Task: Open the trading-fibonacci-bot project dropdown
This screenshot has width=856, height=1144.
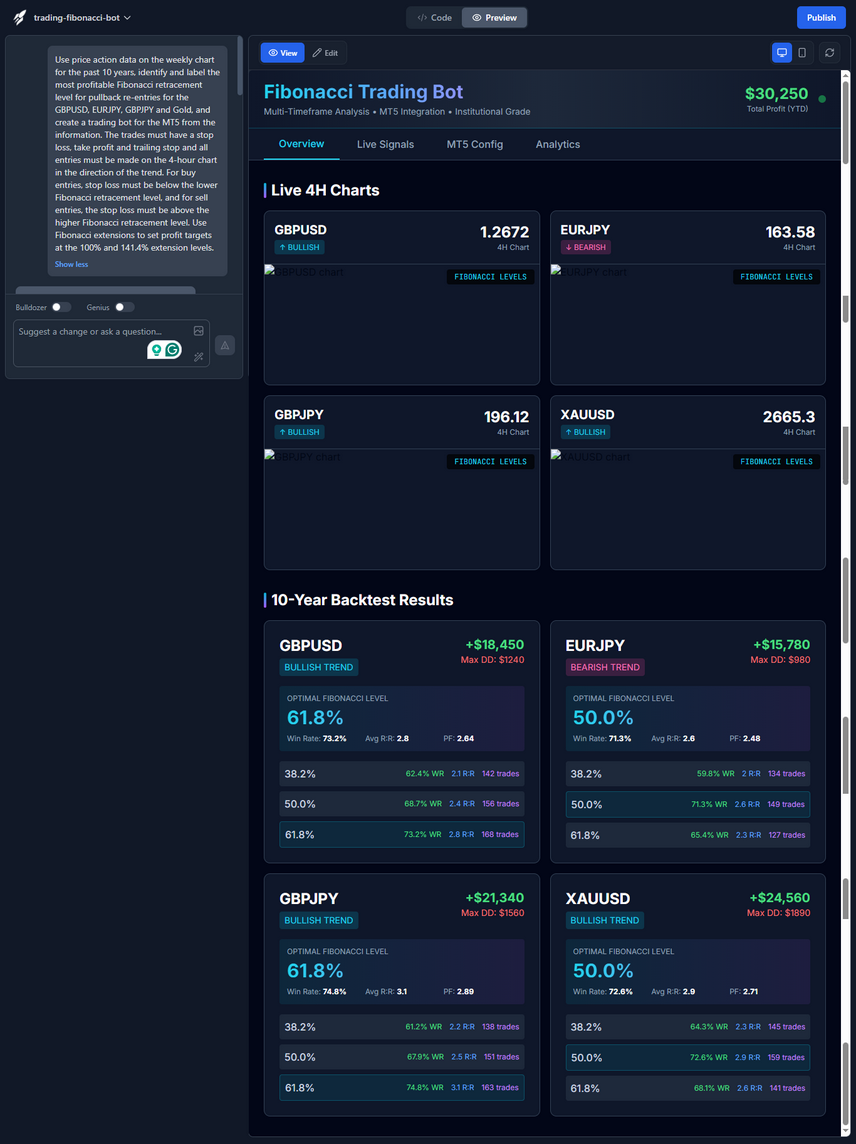Action: (82, 18)
